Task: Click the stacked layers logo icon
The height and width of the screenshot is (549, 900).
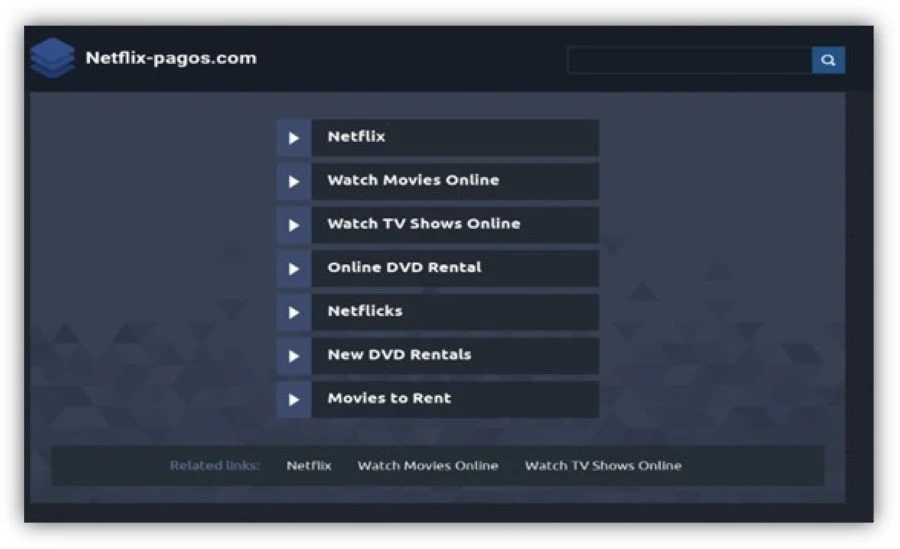Action: (x=52, y=58)
